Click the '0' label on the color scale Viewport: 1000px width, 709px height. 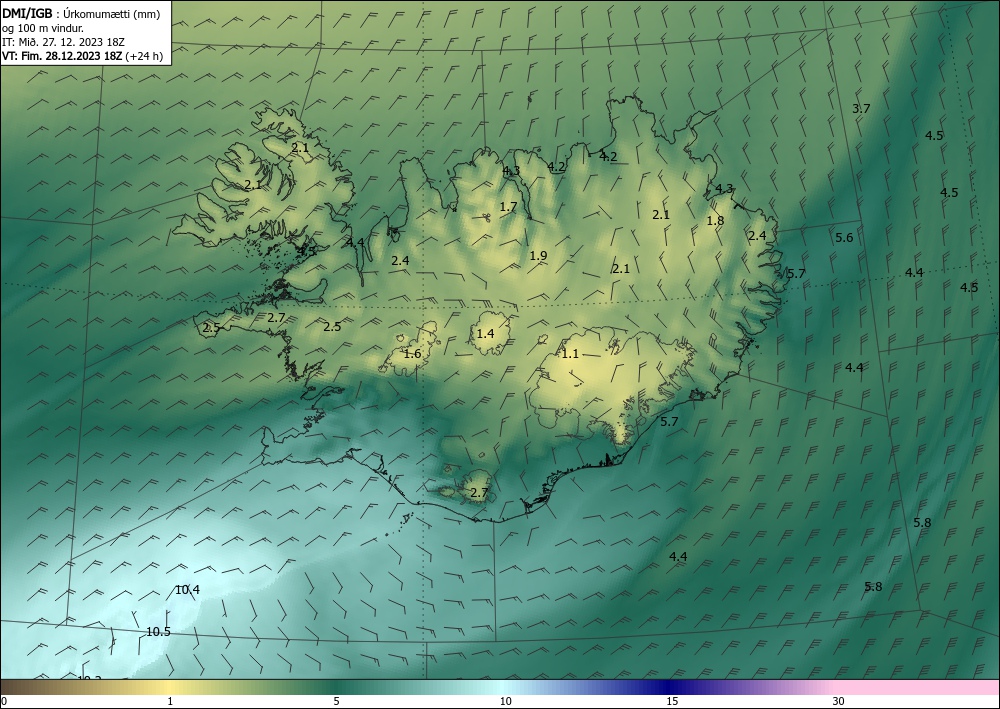pos(4,701)
